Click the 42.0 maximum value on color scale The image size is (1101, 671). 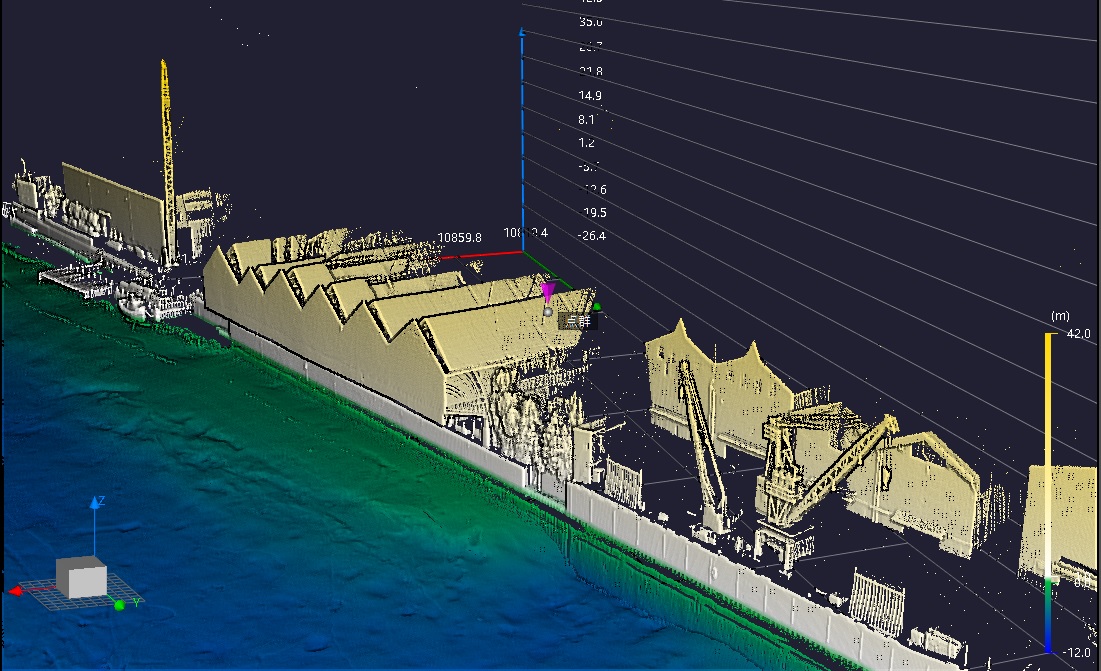[1077, 334]
